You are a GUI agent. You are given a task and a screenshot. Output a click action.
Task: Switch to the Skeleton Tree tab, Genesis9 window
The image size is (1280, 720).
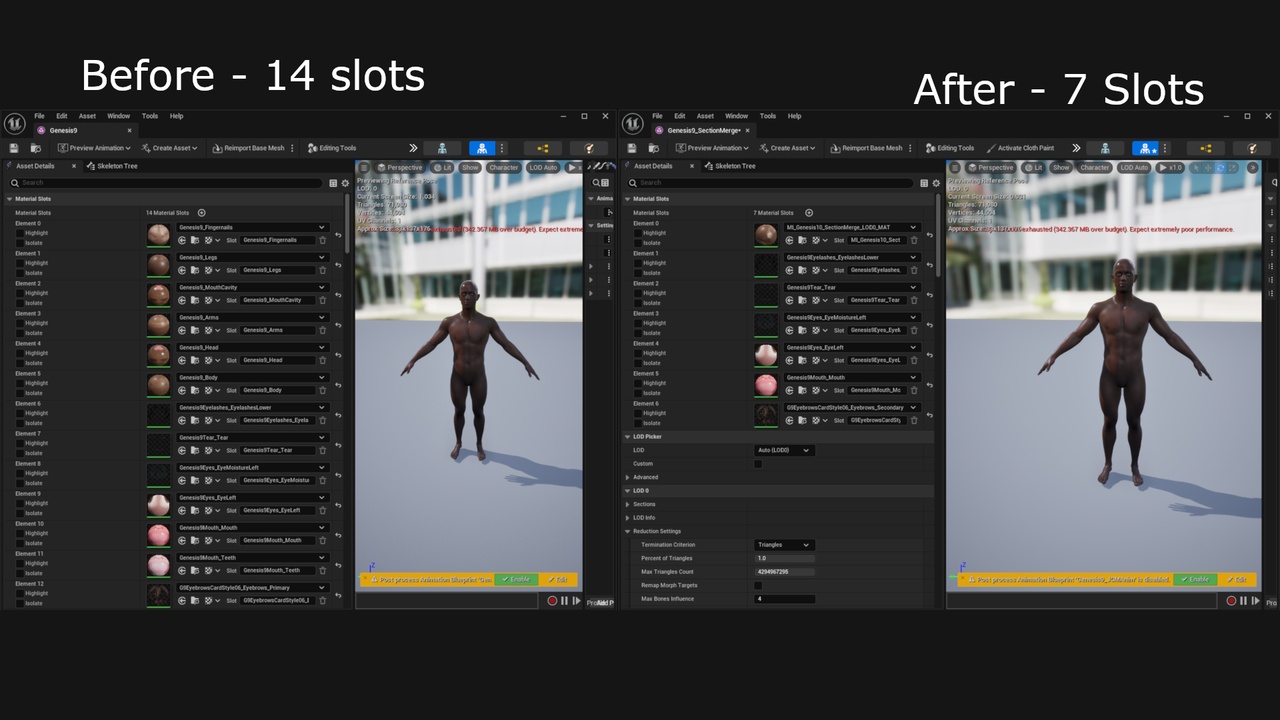click(x=113, y=166)
